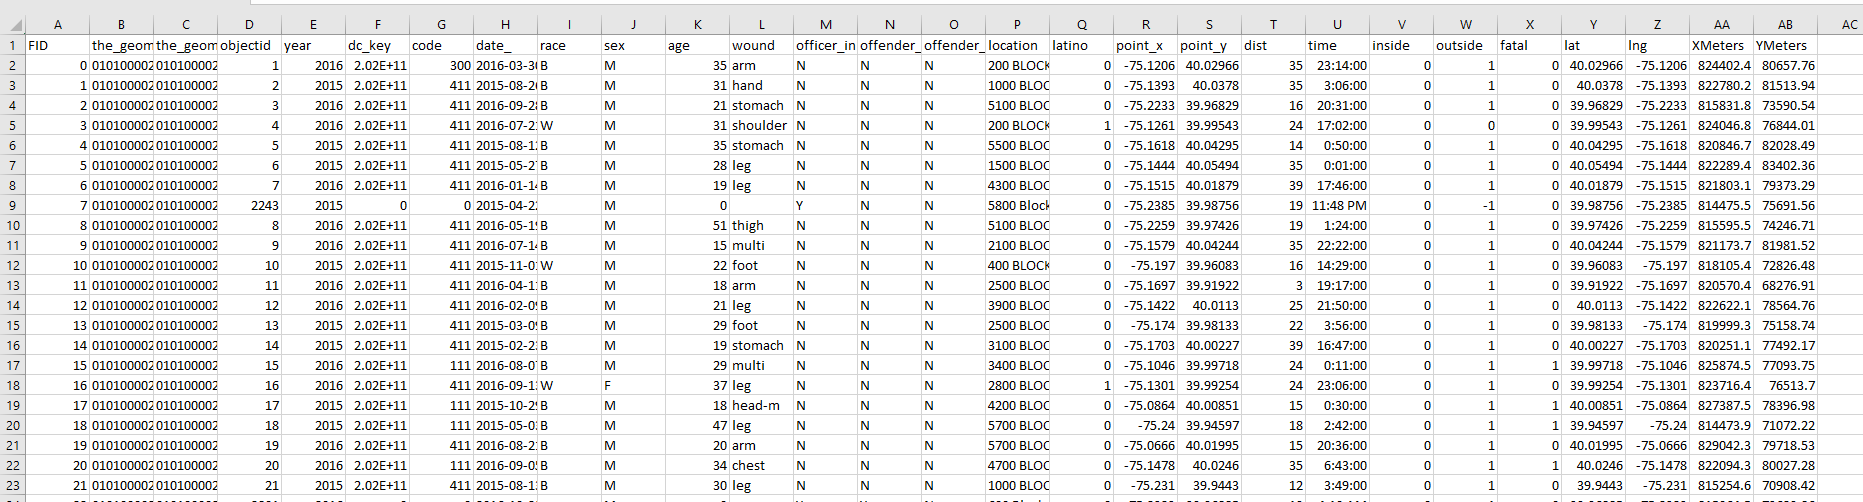Select the latino header cell

(1081, 45)
